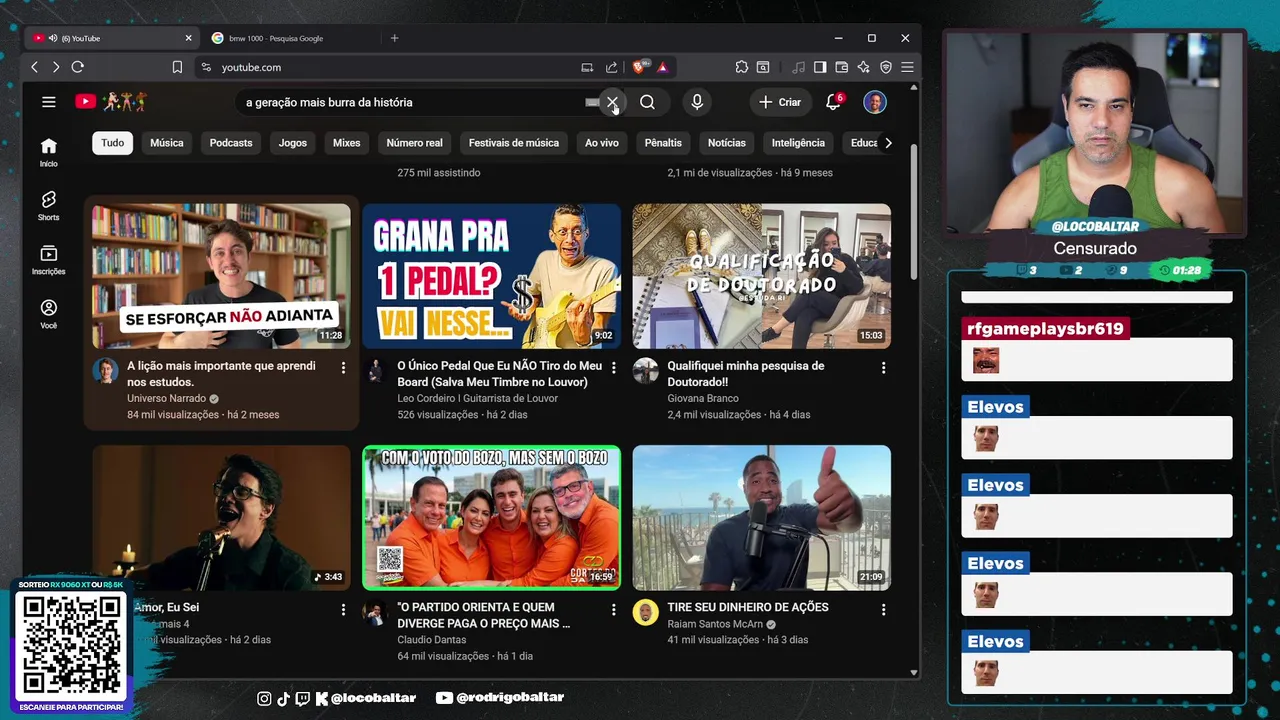The image size is (1280, 720).
Task: Open options for 'Qualifiquei minha pesquisa' video
Action: tap(883, 368)
